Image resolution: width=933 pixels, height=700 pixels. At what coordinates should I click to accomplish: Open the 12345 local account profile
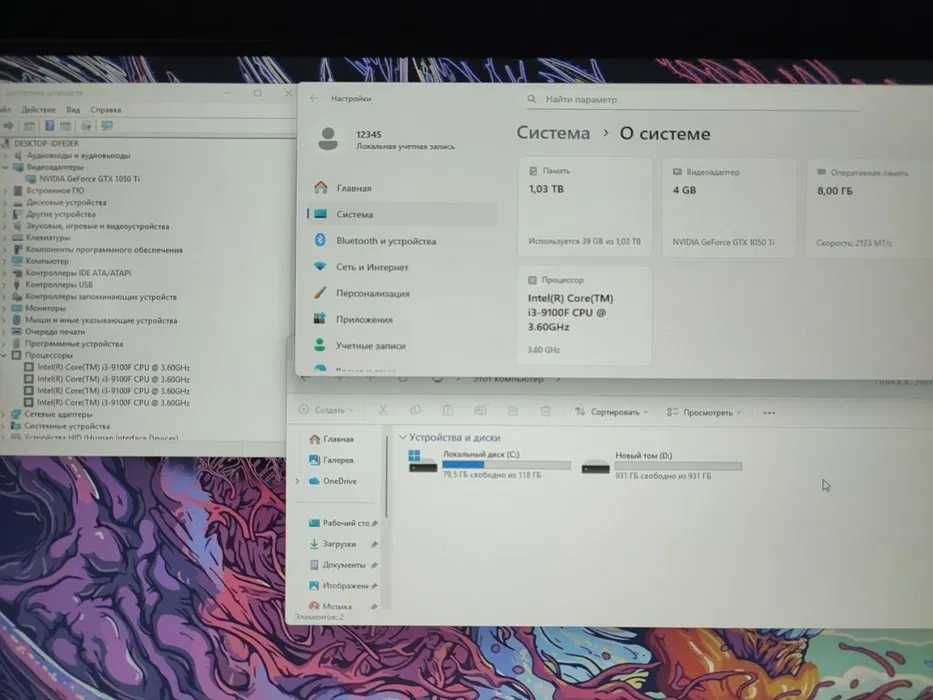coord(387,140)
